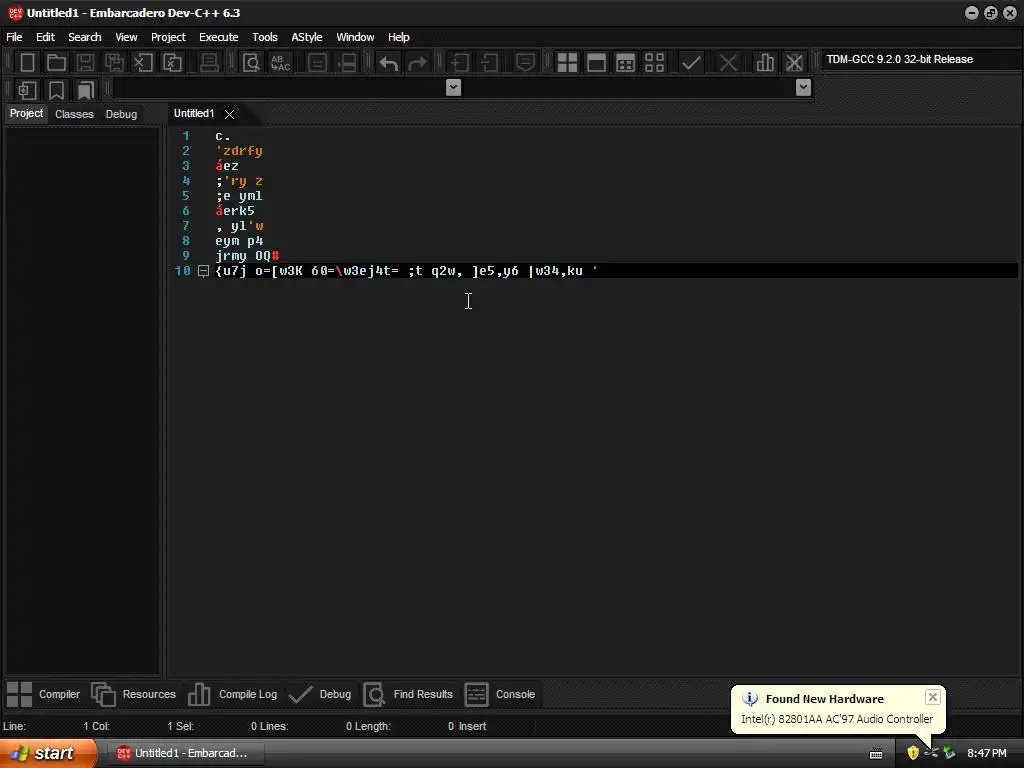Image resolution: width=1024 pixels, height=768 pixels.
Task: Select the Untitled1 editor tab
Action: [194, 114]
